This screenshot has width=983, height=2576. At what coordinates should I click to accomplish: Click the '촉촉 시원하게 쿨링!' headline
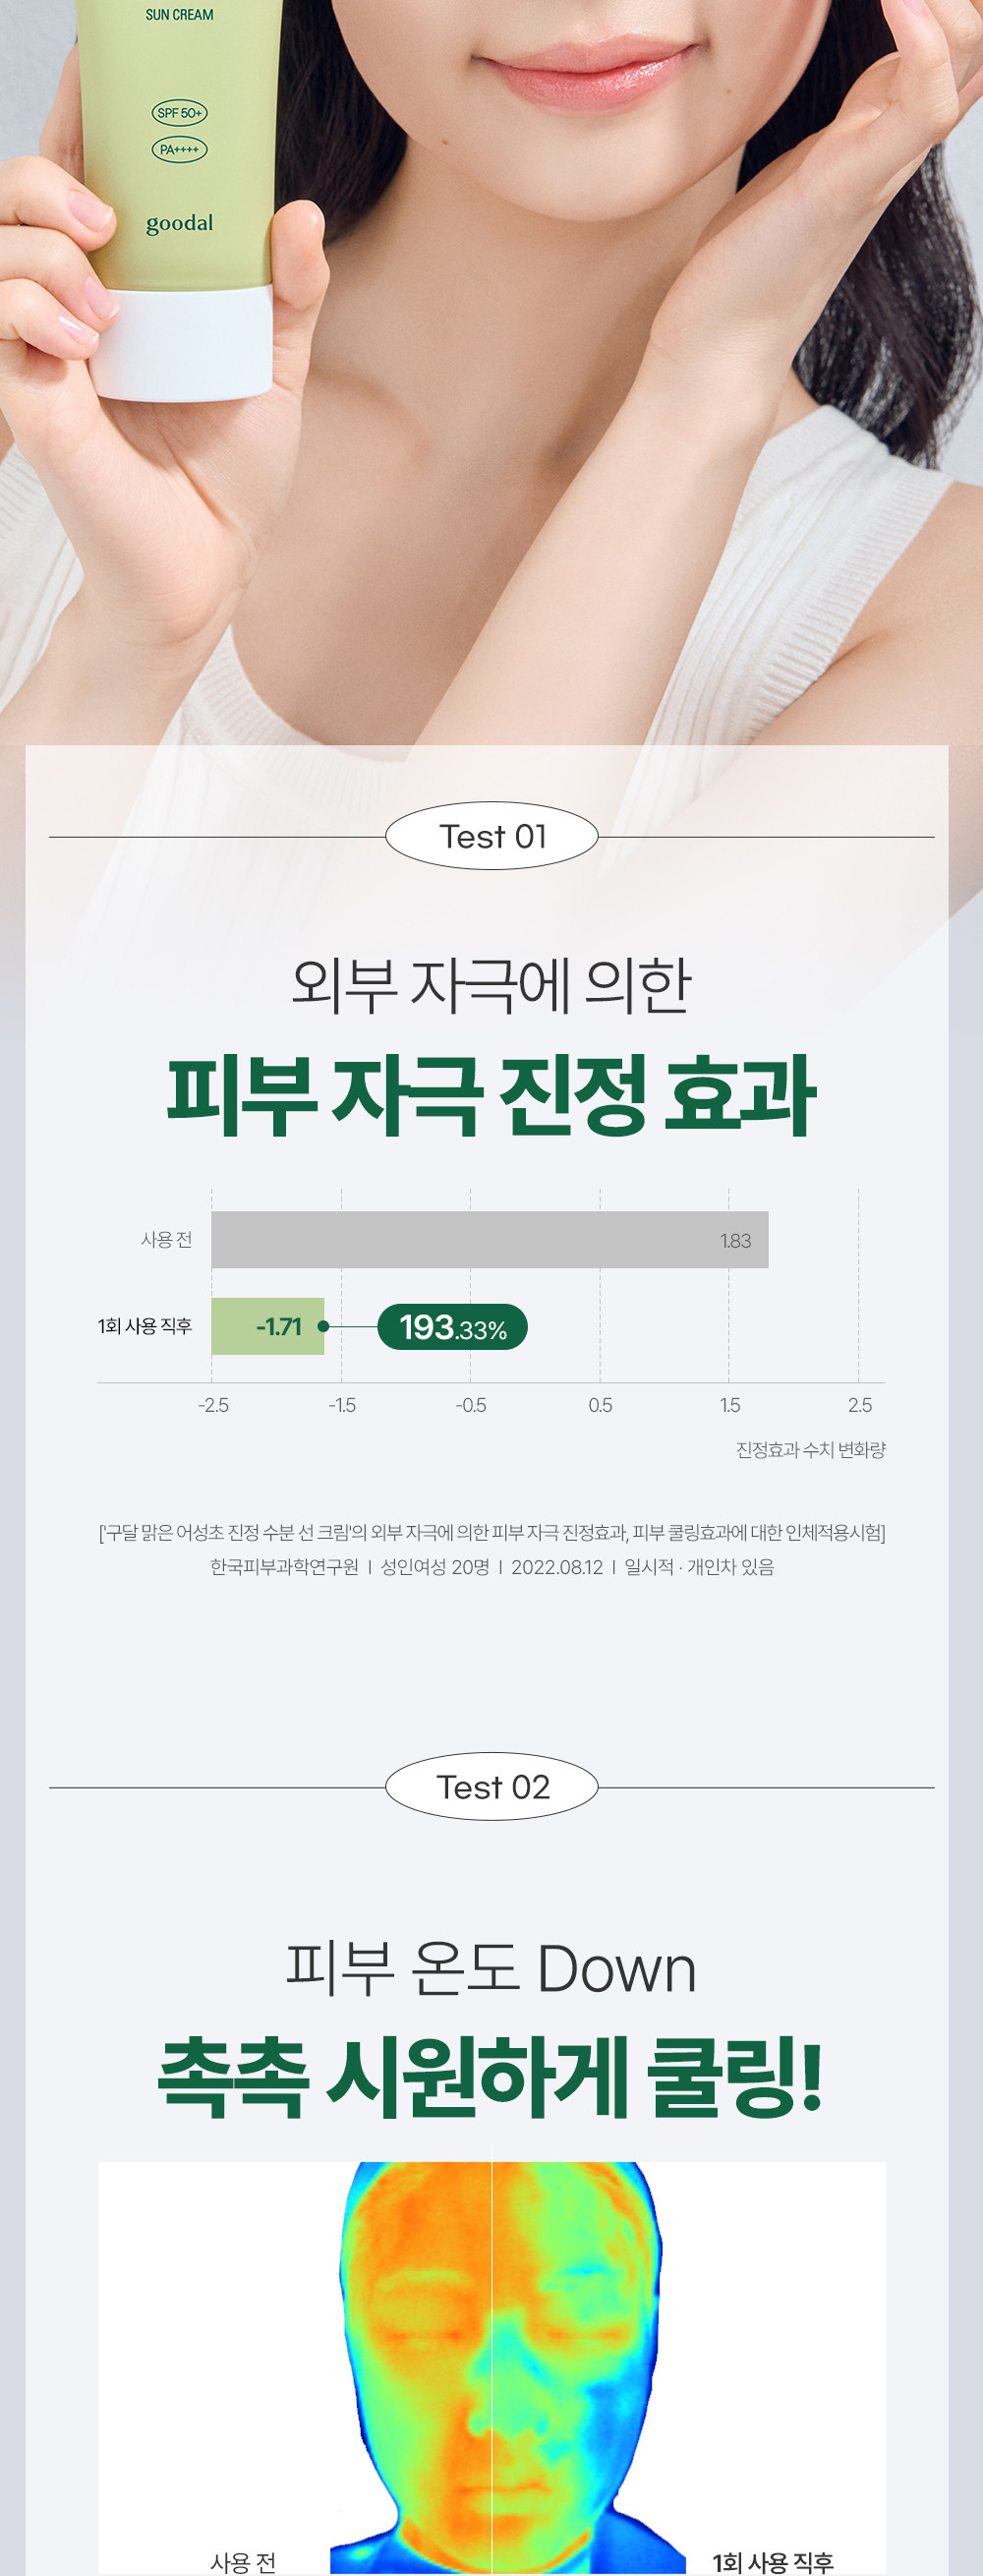pos(491,2077)
